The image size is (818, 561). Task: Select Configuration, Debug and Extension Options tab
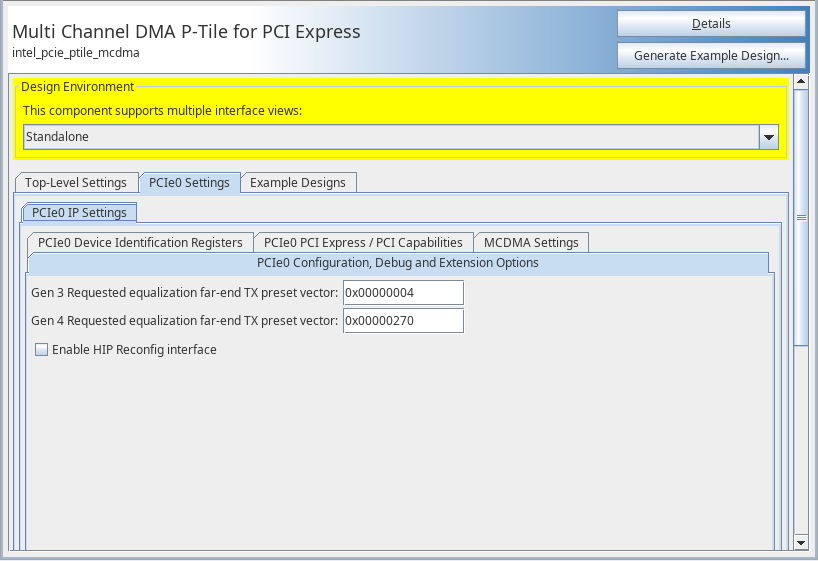pyautogui.click(x=398, y=263)
